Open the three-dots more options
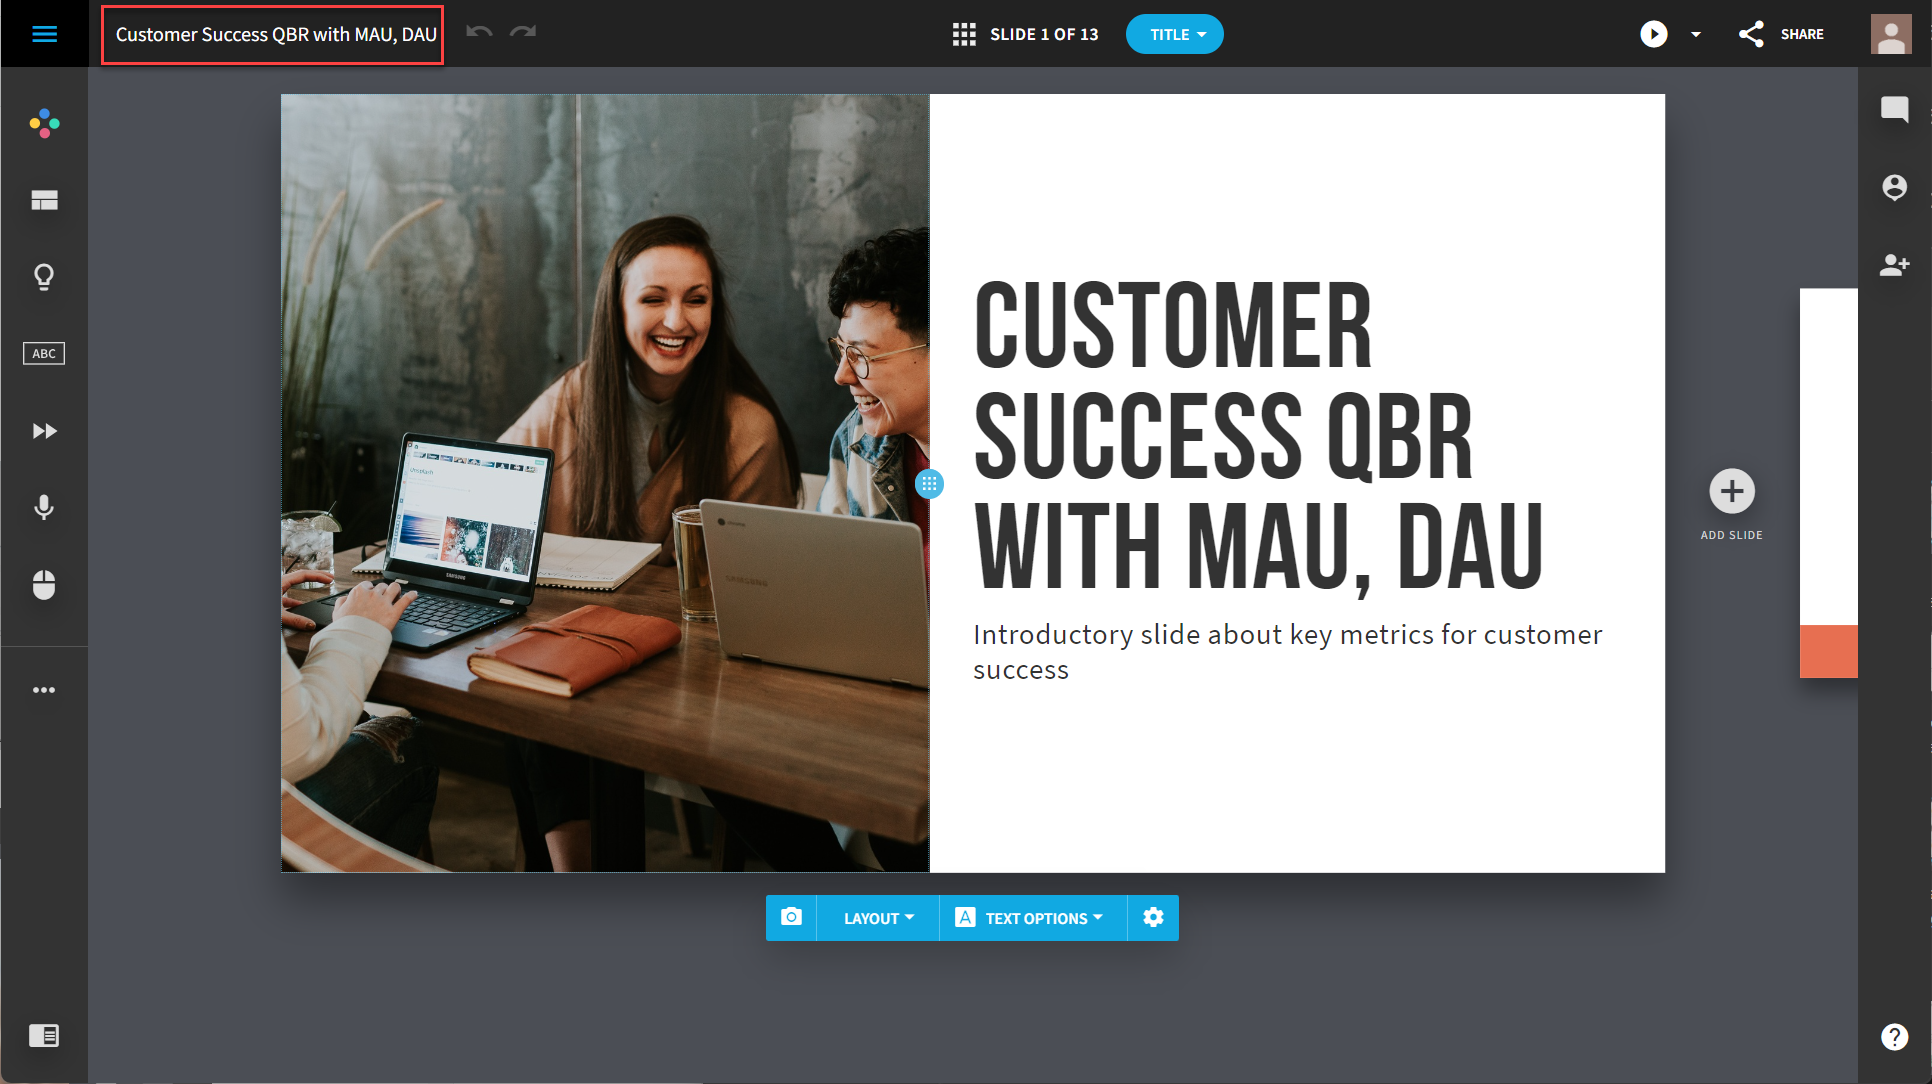 point(44,690)
